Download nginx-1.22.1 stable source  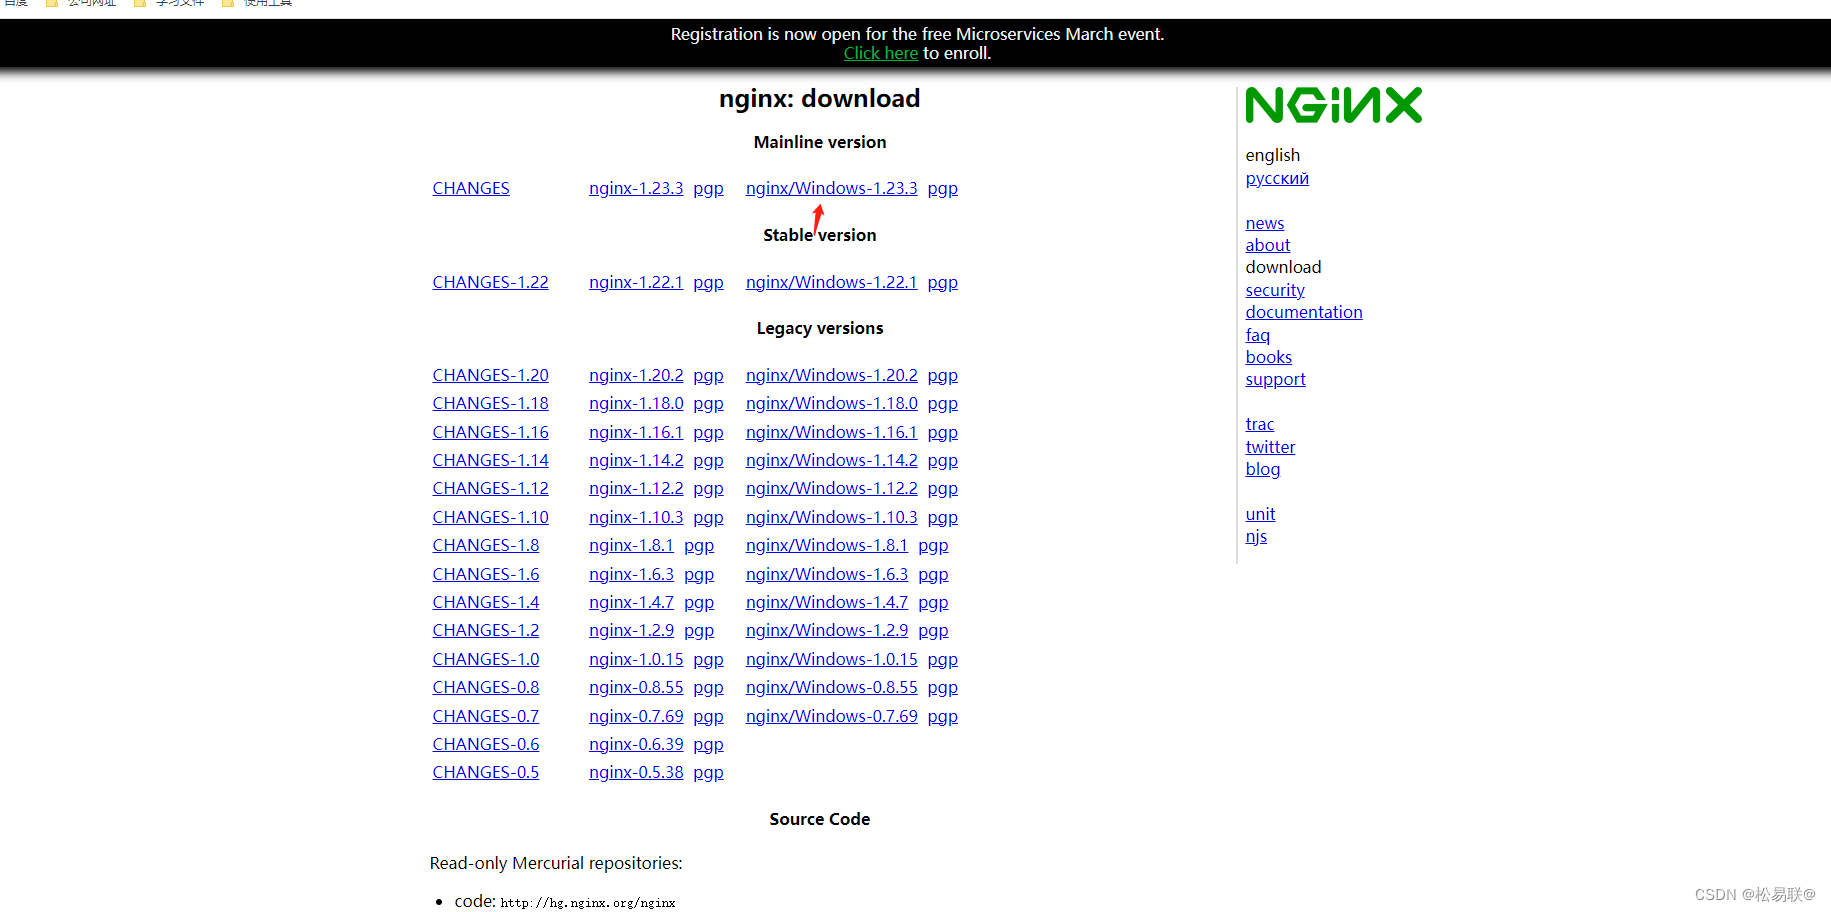click(636, 282)
